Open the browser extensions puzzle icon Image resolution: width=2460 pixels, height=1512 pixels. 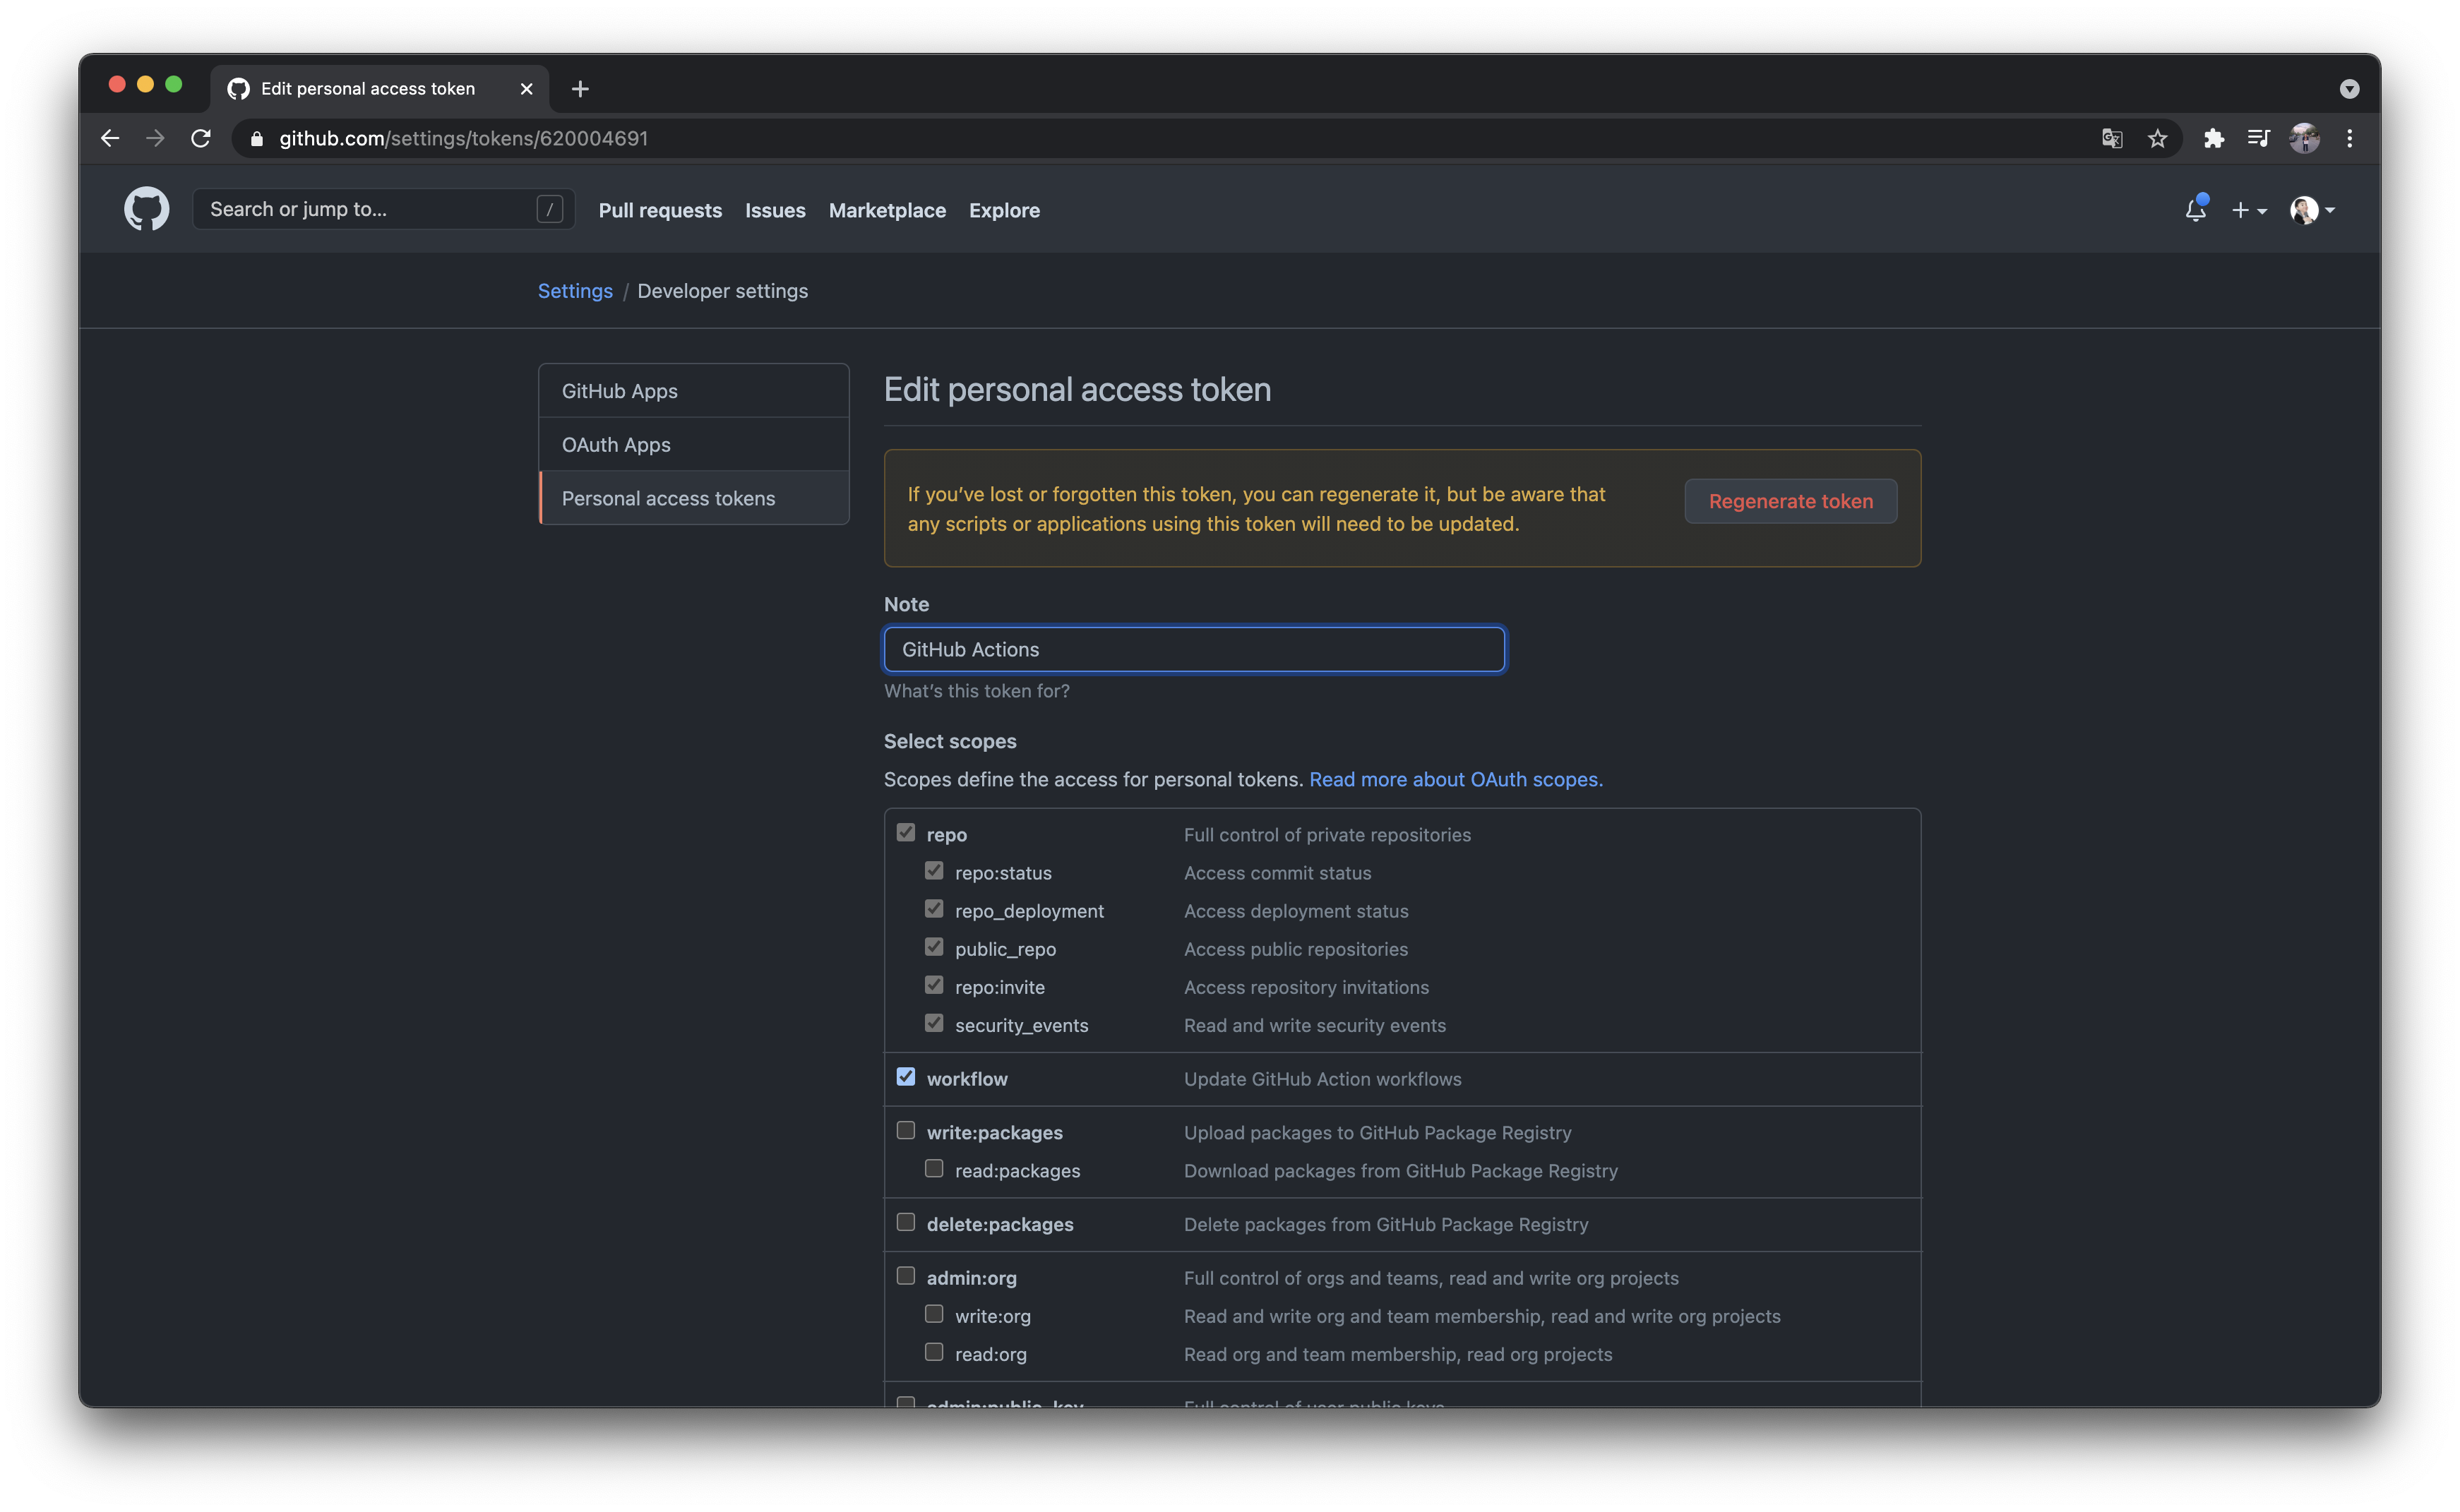coord(2213,139)
